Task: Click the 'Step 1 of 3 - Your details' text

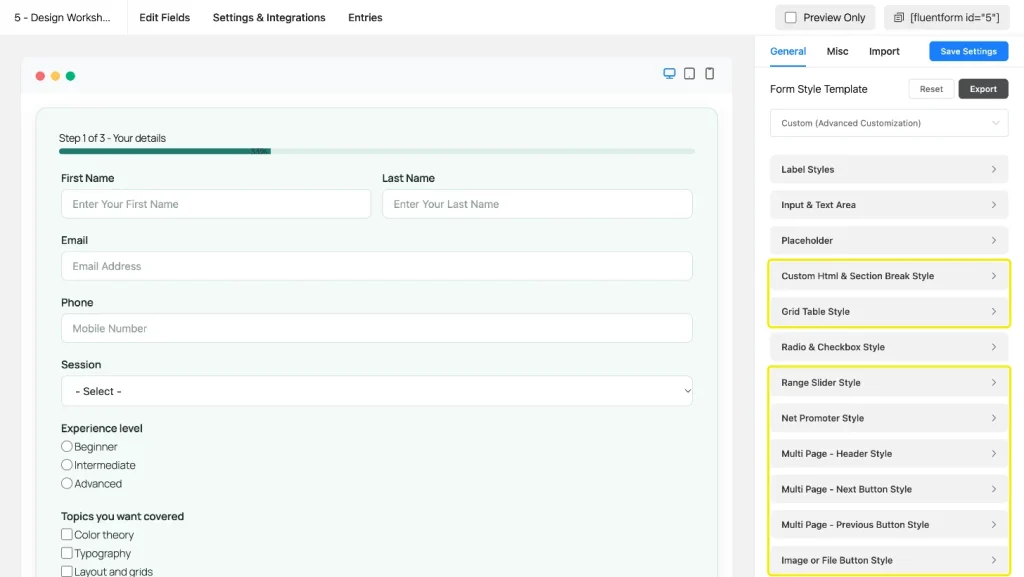Action: click(x=112, y=138)
